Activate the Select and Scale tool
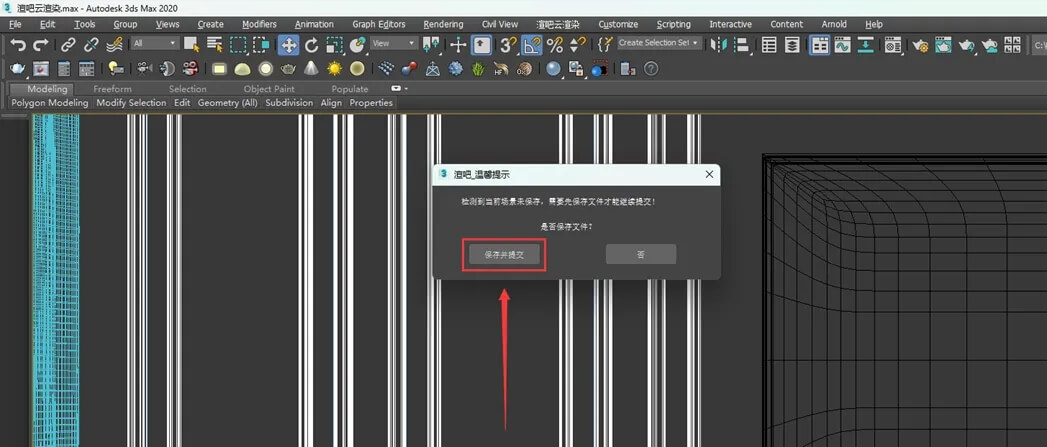Image resolution: width=1047 pixels, height=447 pixels. [335, 45]
